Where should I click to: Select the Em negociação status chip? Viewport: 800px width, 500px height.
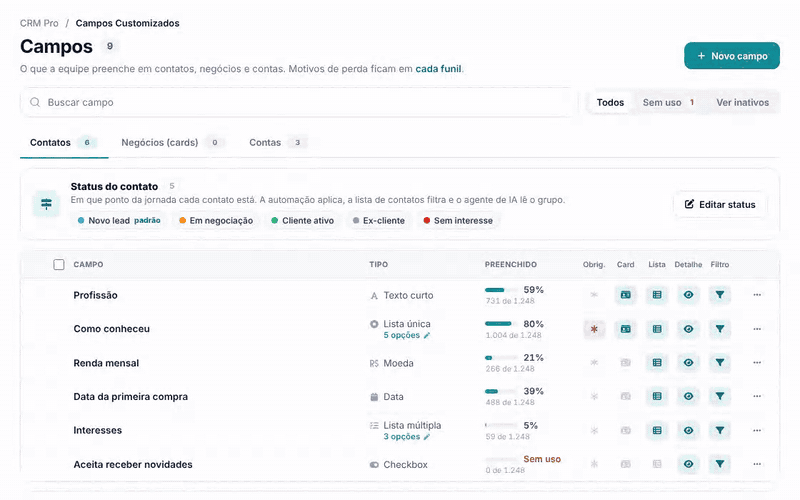click(x=216, y=220)
